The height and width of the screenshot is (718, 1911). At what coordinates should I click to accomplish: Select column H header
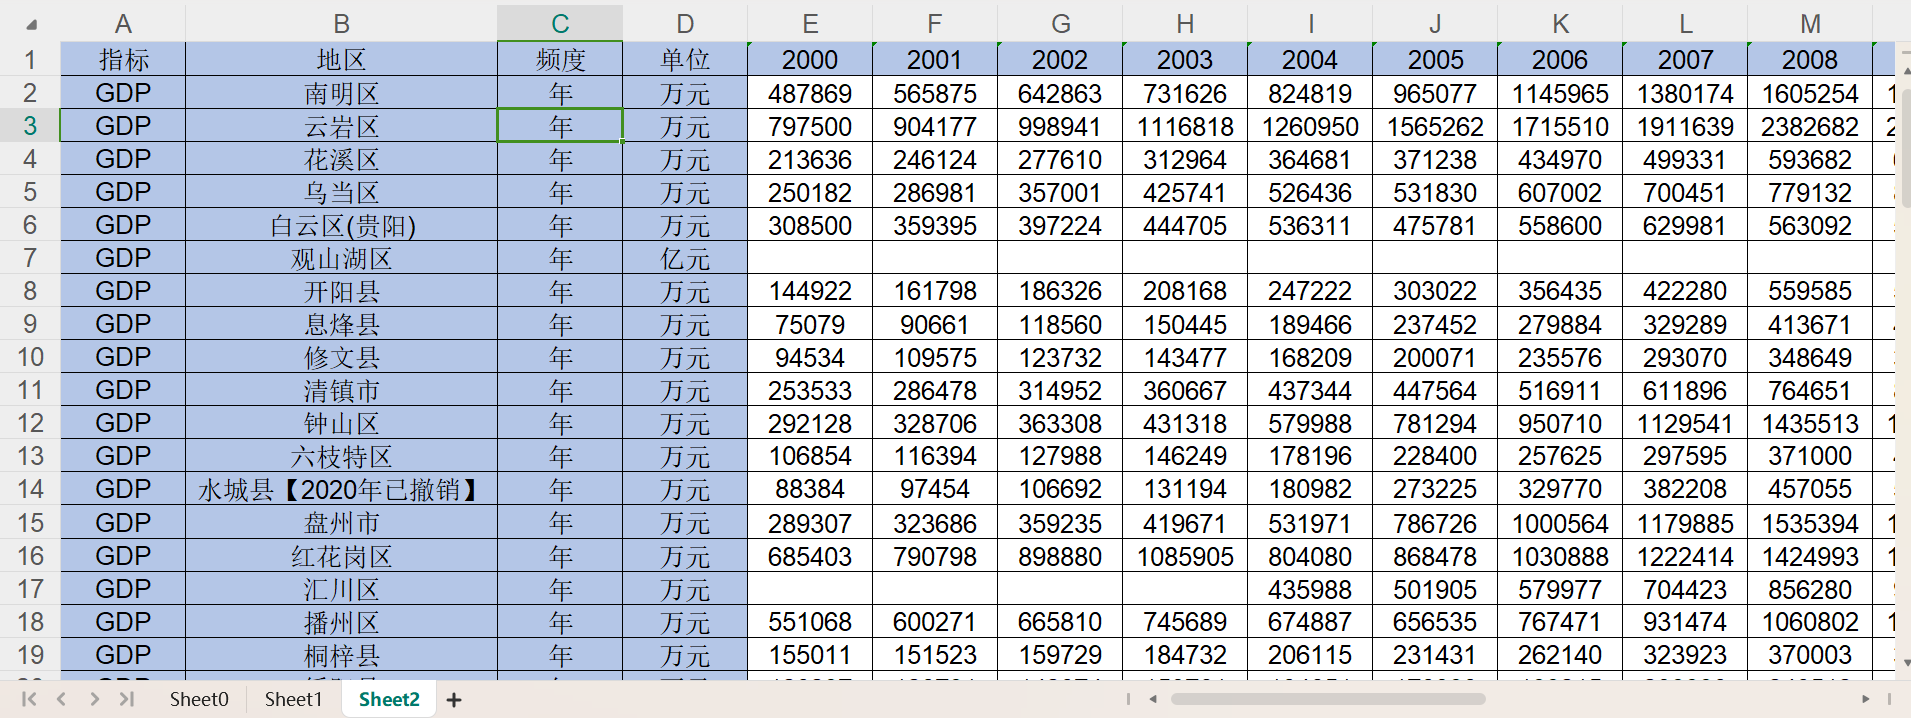click(1185, 24)
